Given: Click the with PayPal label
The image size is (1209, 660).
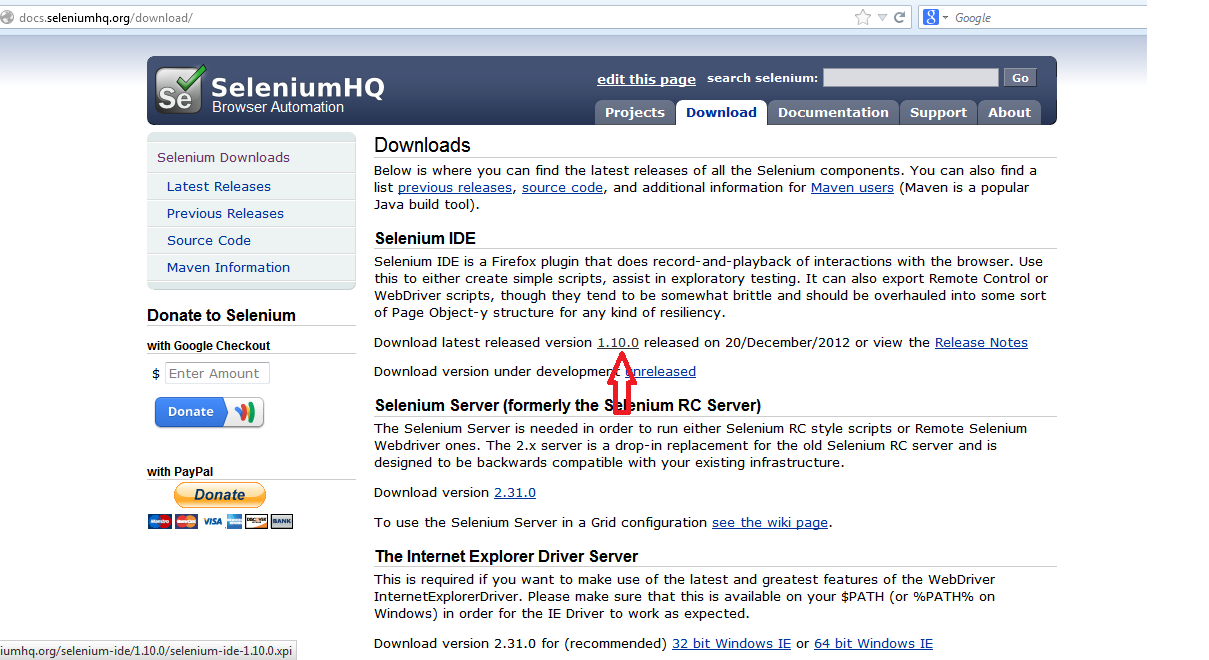Looking at the screenshot, I should (x=180, y=472).
